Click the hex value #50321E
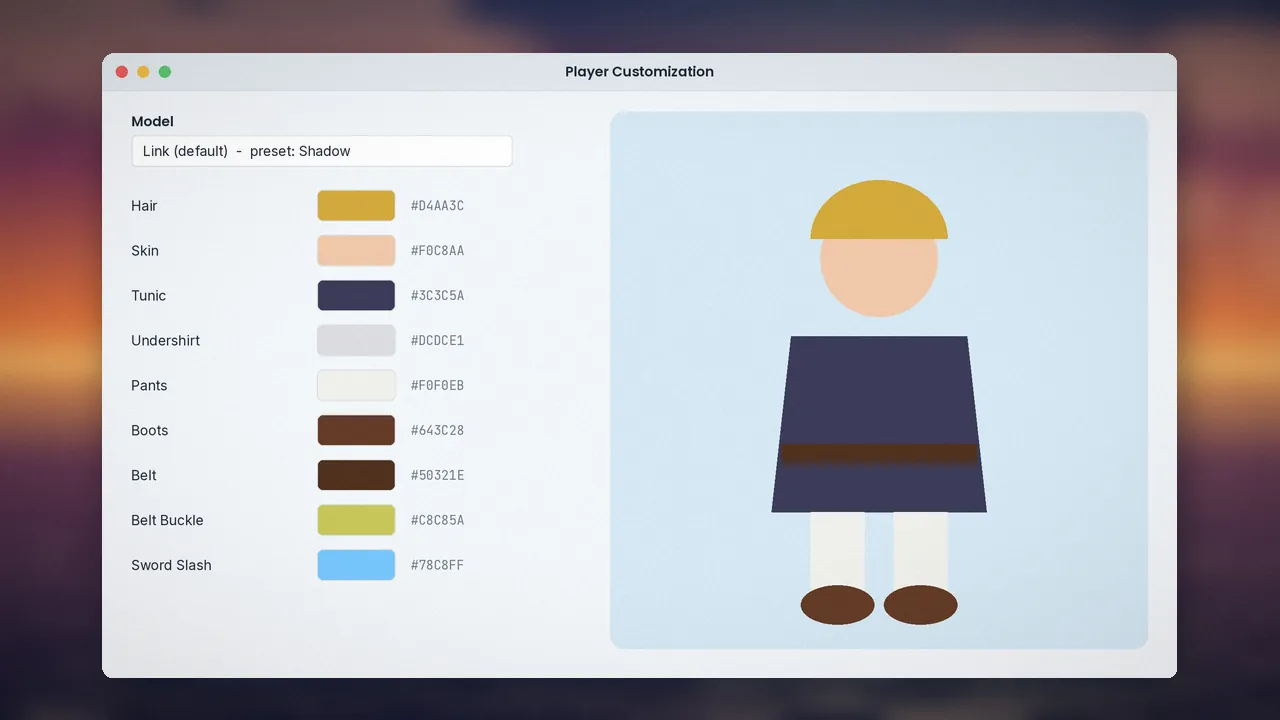Image resolution: width=1280 pixels, height=720 pixels. tap(437, 476)
